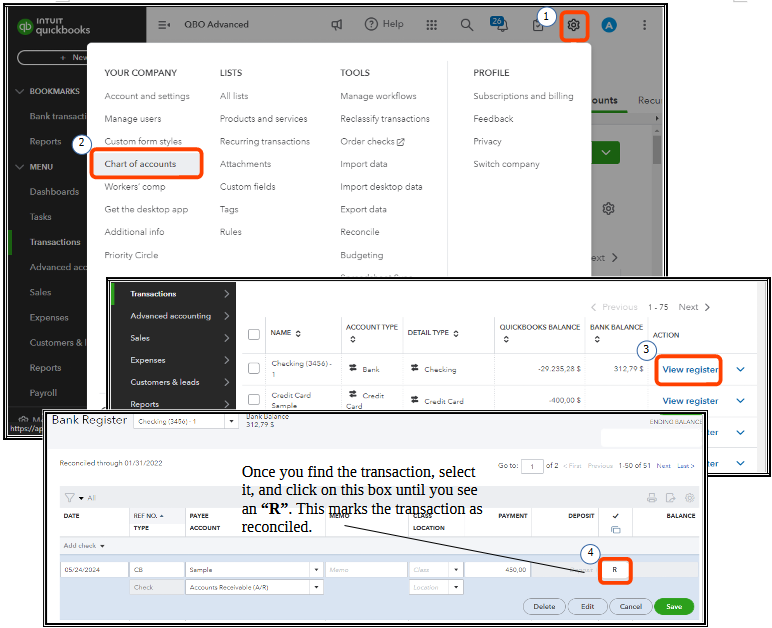Export the register with export icon
The image size is (772, 628).
coord(671,498)
